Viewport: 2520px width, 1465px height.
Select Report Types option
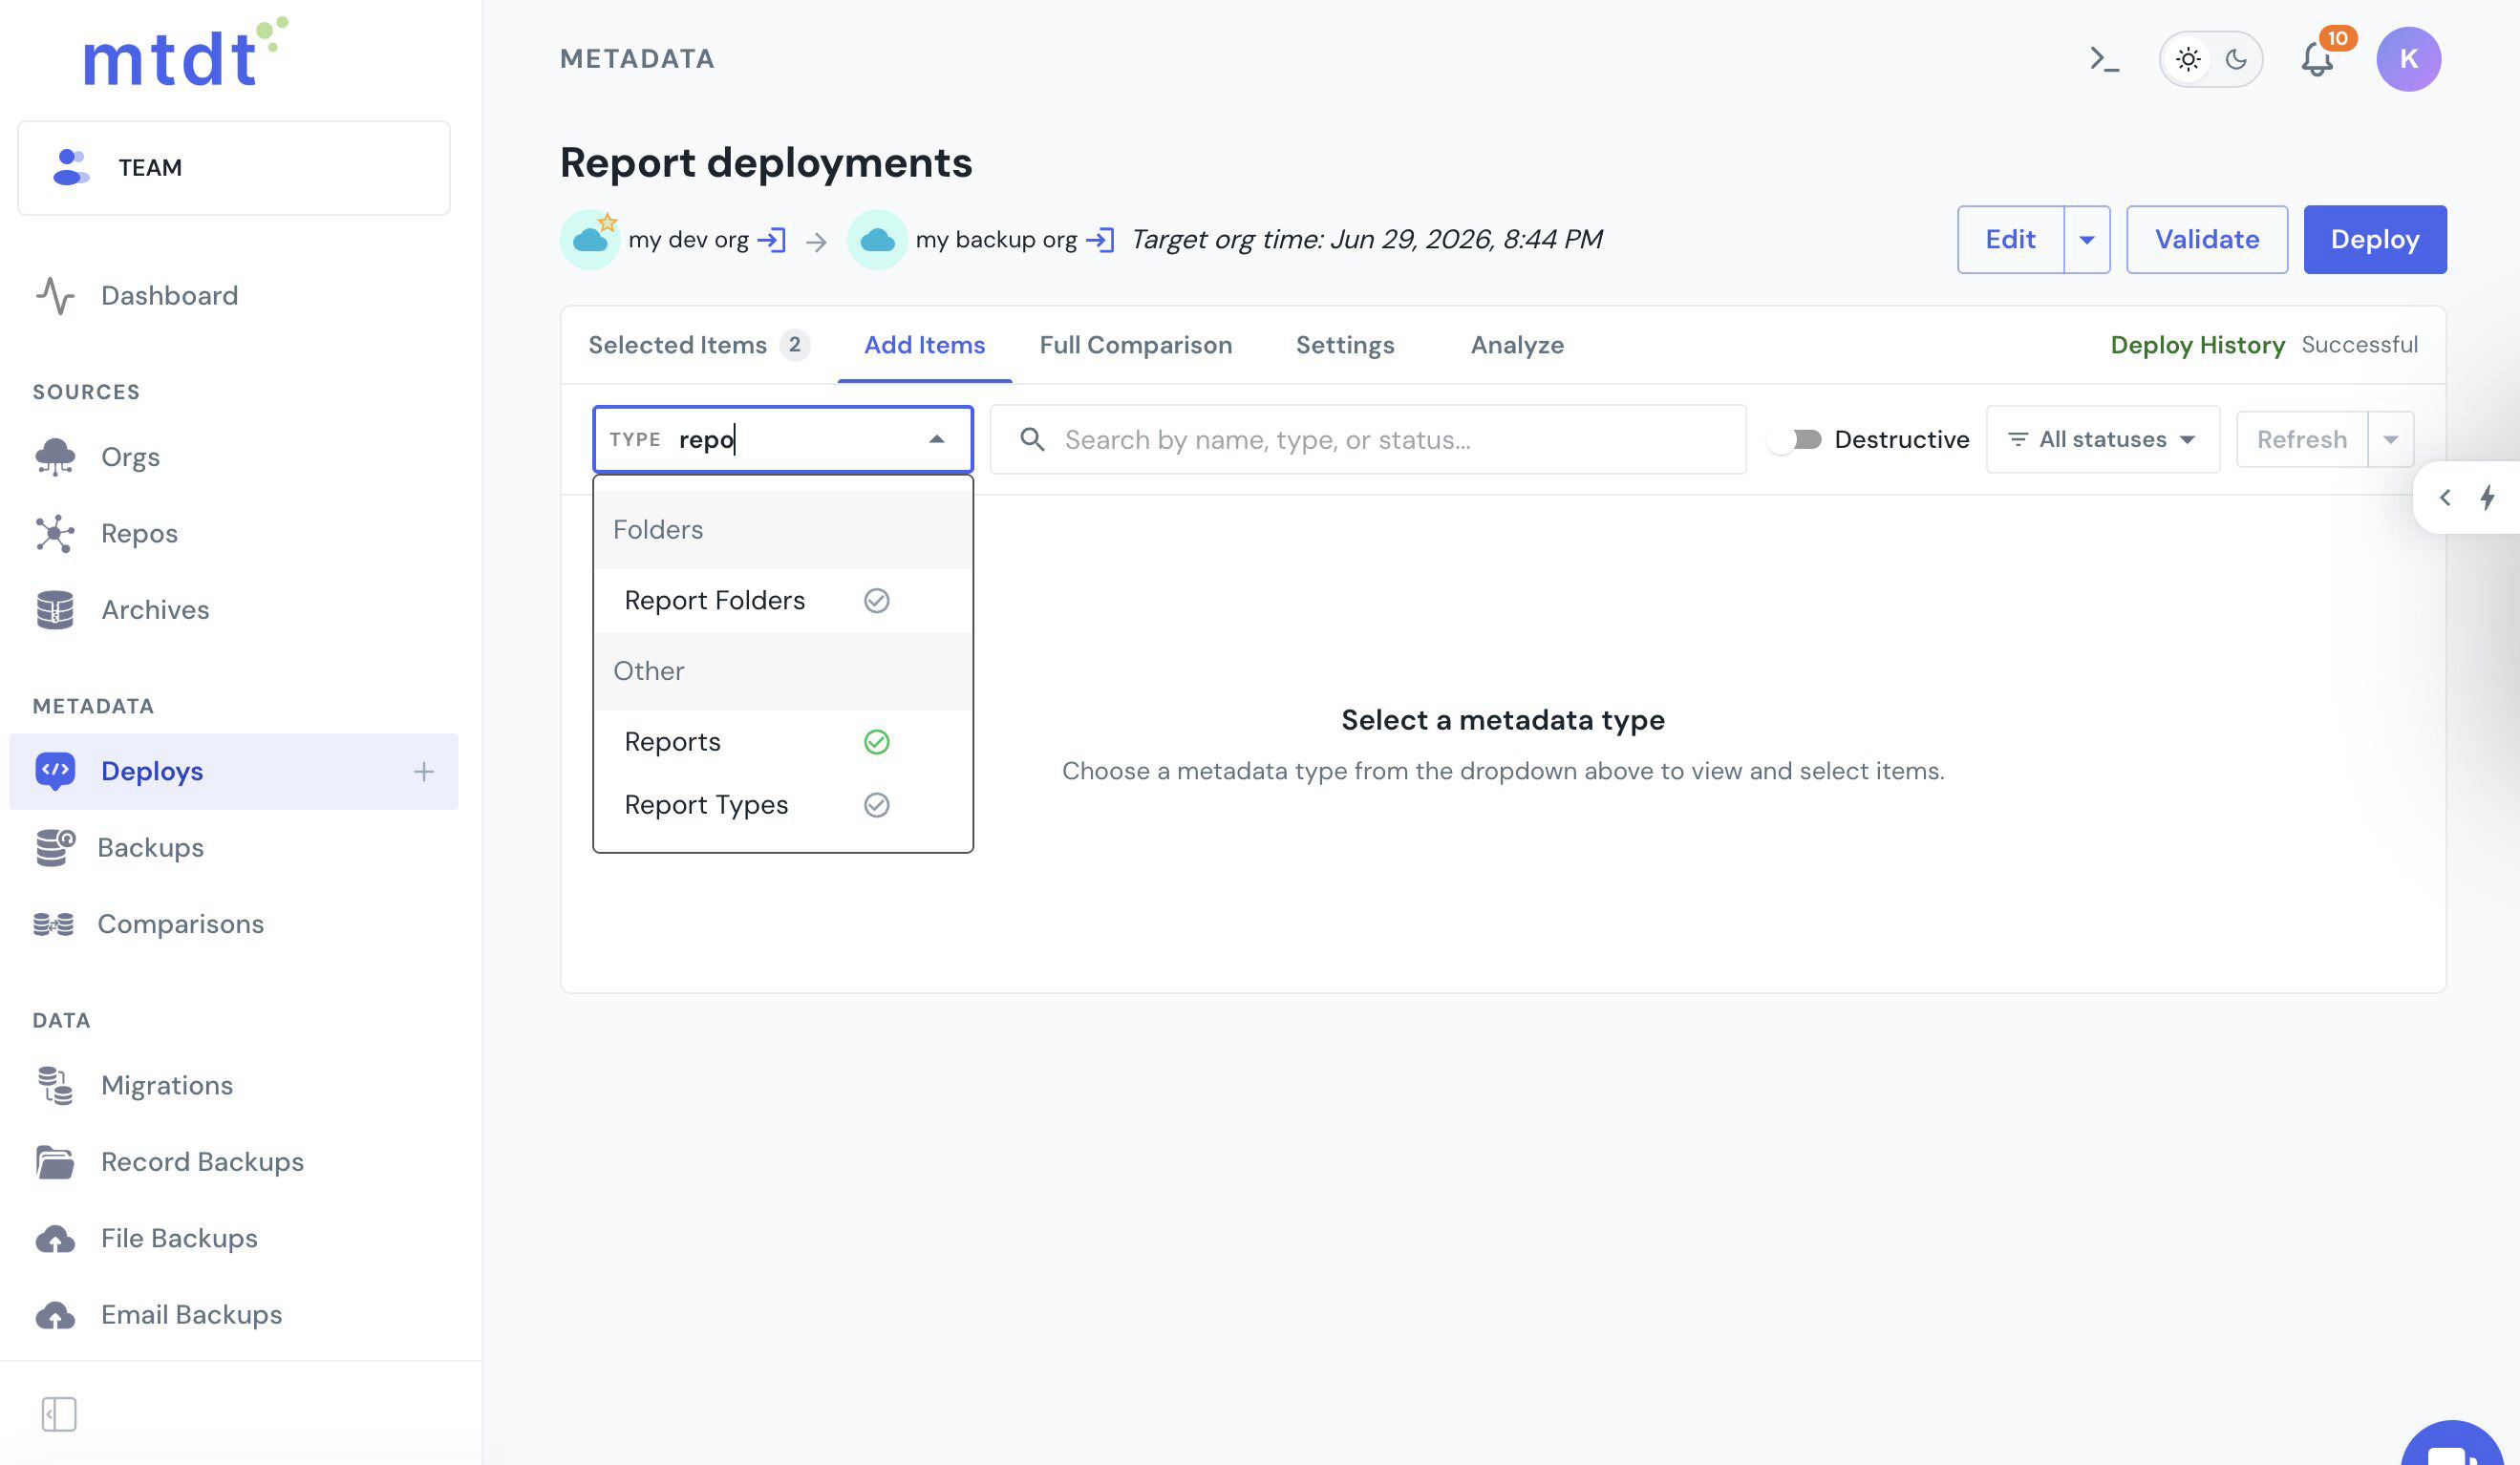783,805
